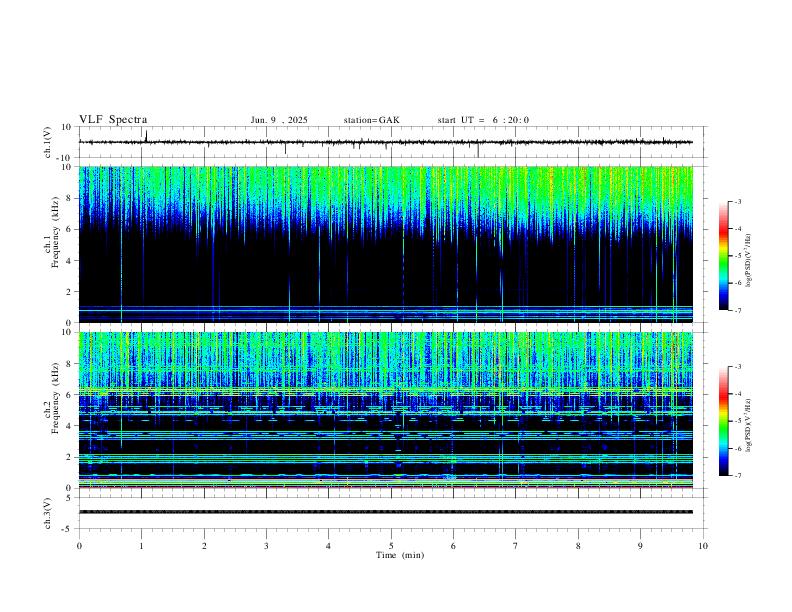
Task: Click the ch.2 colorbar log(PSD) label
Action: pyautogui.click(x=749, y=425)
